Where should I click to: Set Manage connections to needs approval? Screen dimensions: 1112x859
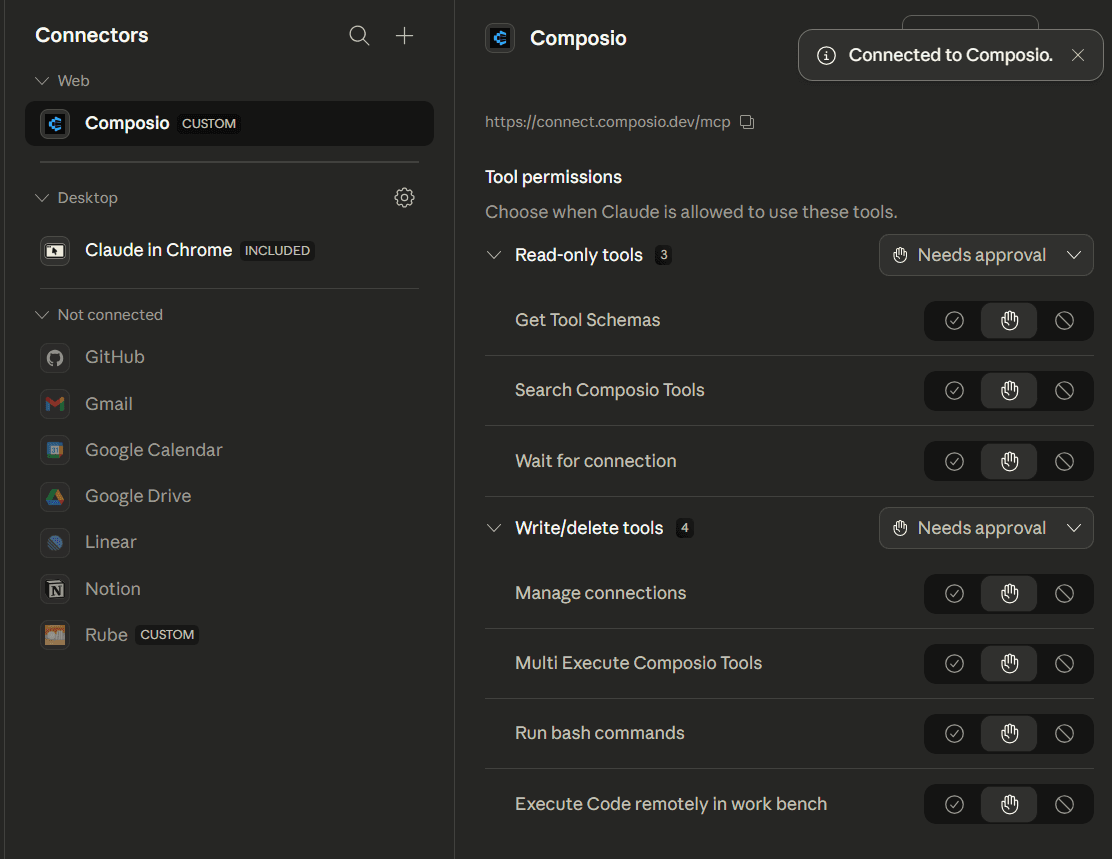pos(1009,594)
